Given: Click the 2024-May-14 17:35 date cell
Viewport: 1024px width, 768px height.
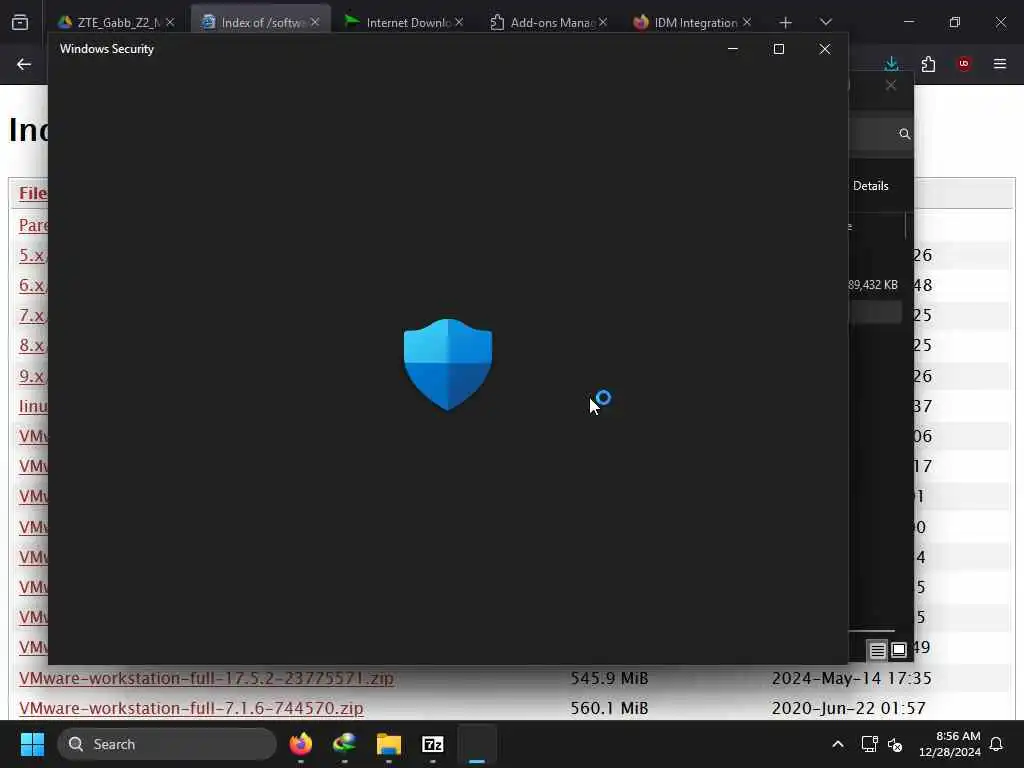Looking at the screenshot, I should (x=852, y=679).
